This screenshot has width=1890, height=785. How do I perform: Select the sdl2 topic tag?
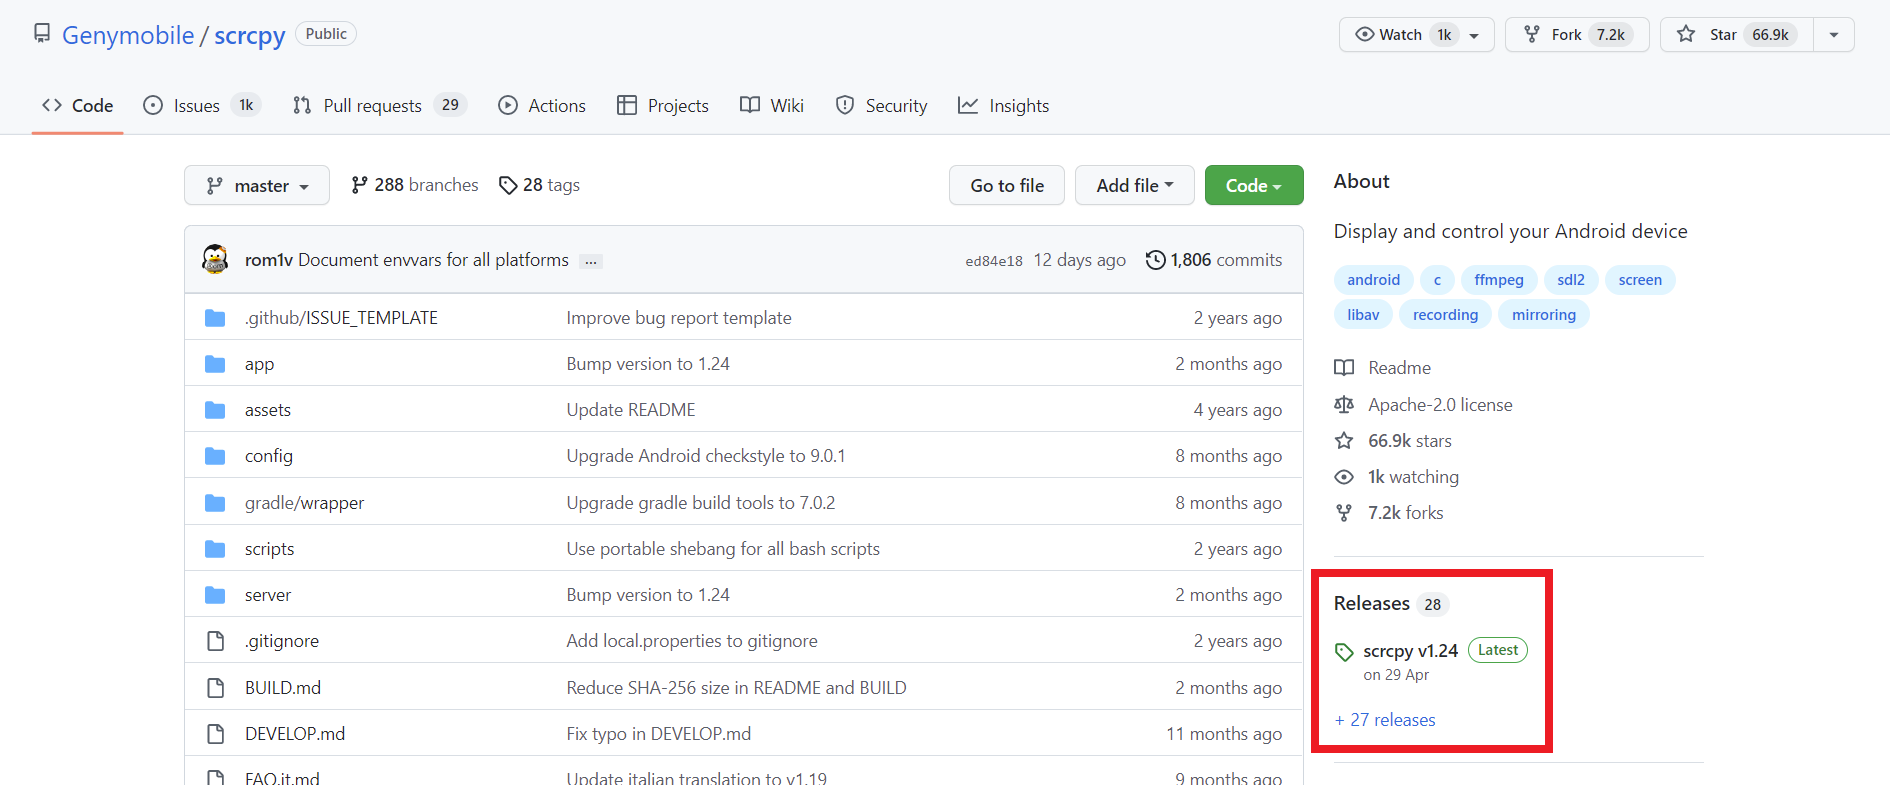[x=1570, y=280]
